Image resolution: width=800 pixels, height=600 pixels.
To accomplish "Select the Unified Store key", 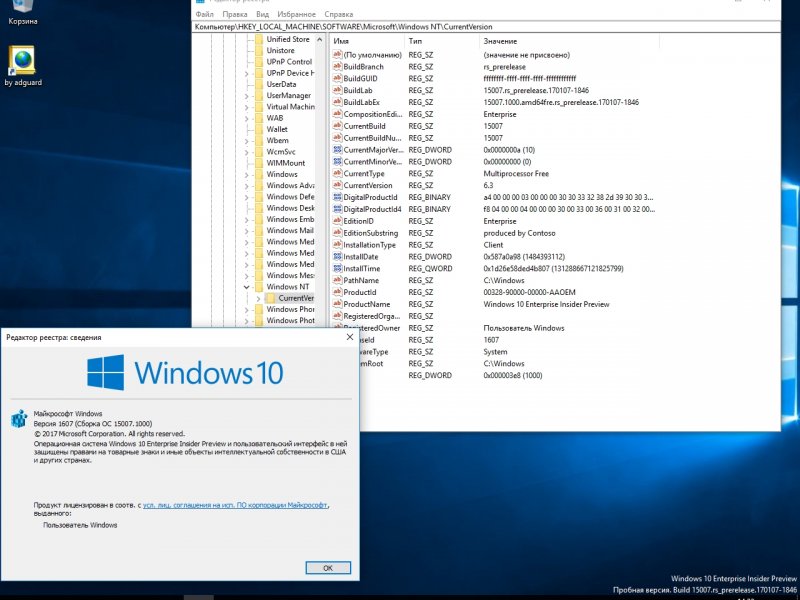I will coord(288,39).
